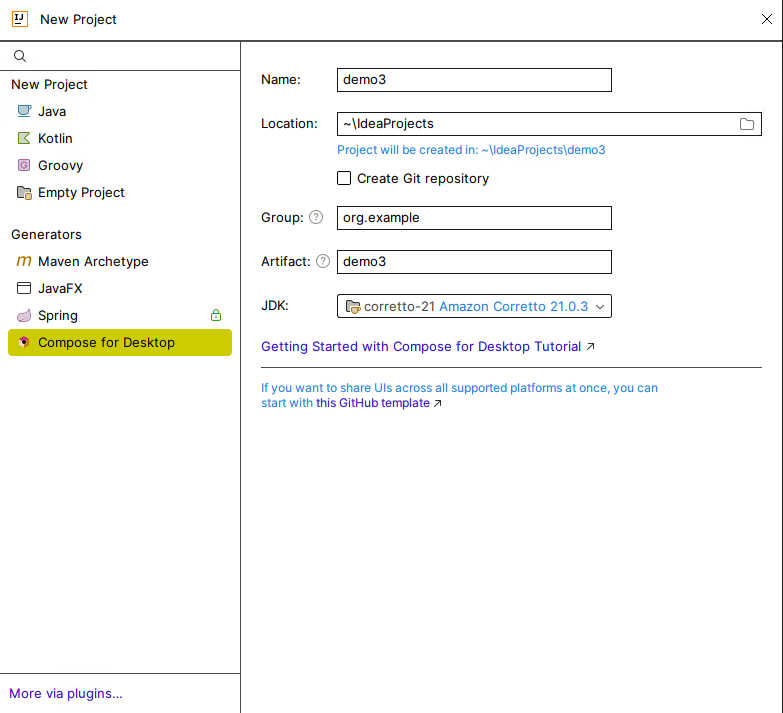783x713 pixels.
Task: Select Empty Project option
Action: click(120, 192)
